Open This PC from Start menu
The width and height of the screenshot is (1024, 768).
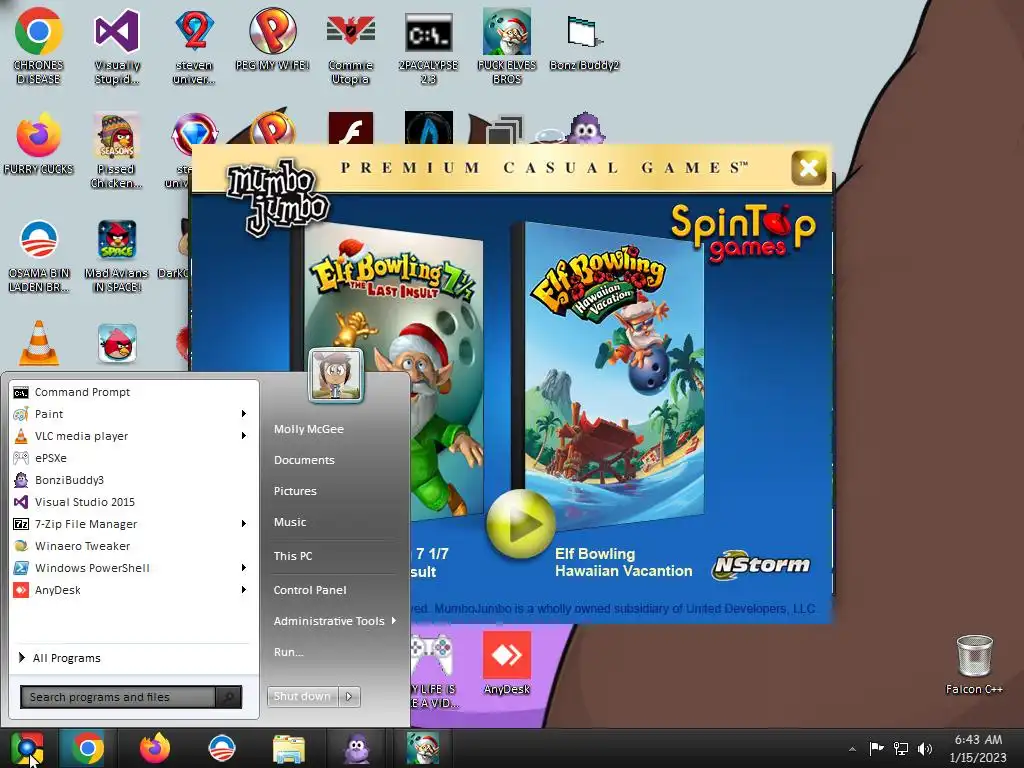293,556
